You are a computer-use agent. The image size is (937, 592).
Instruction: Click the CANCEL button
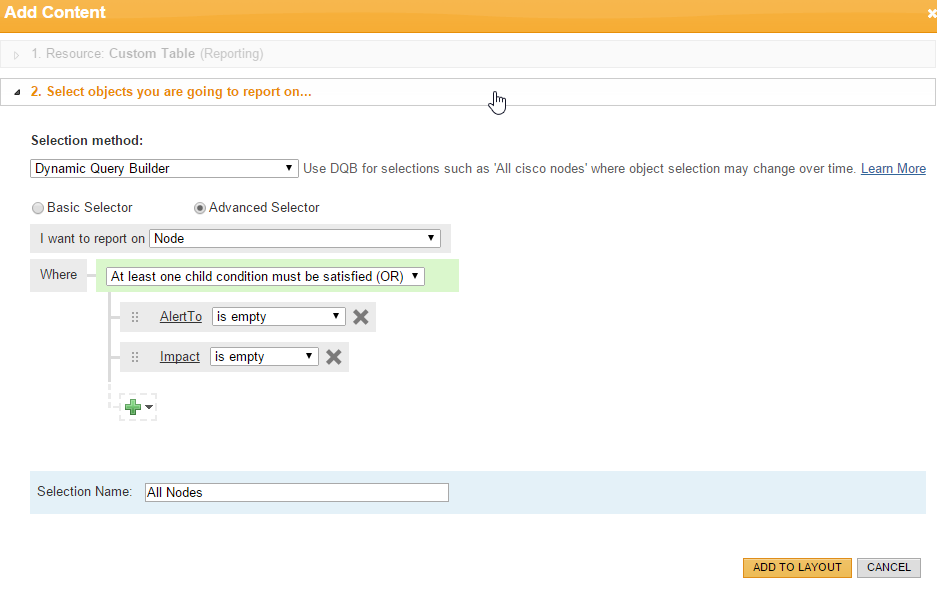point(889,568)
